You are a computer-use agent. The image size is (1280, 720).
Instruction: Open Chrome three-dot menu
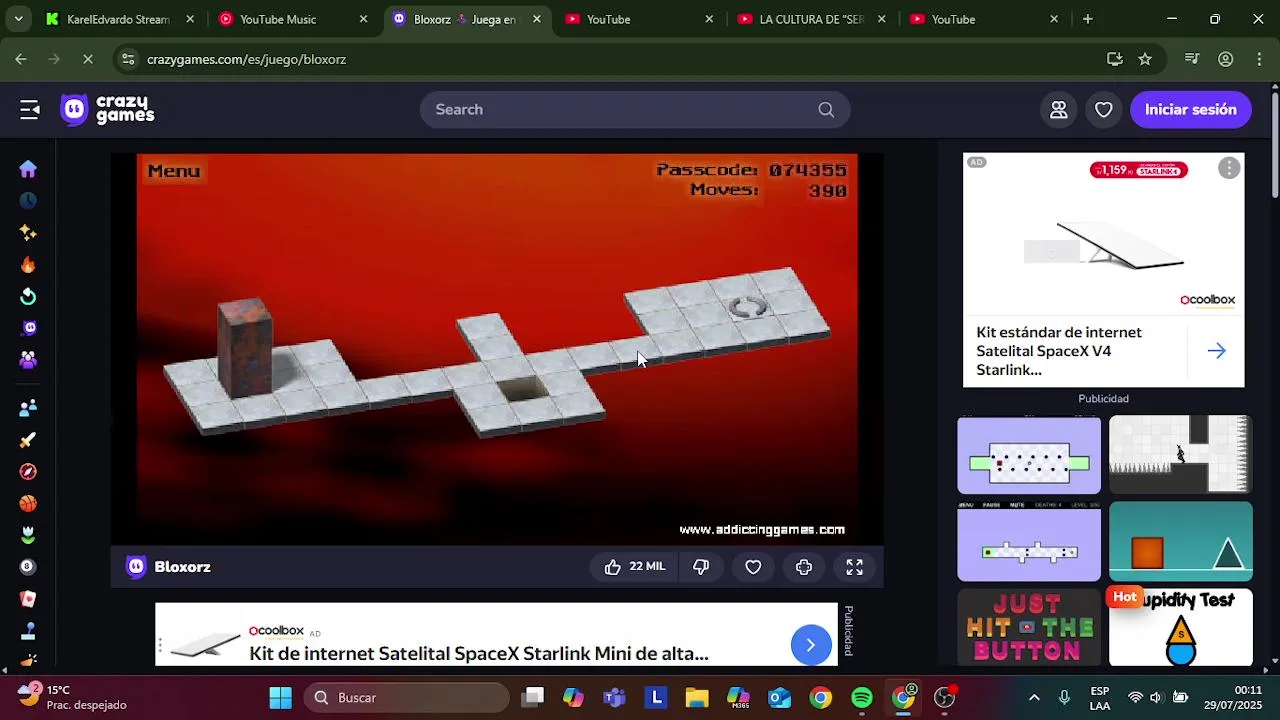click(x=1258, y=59)
